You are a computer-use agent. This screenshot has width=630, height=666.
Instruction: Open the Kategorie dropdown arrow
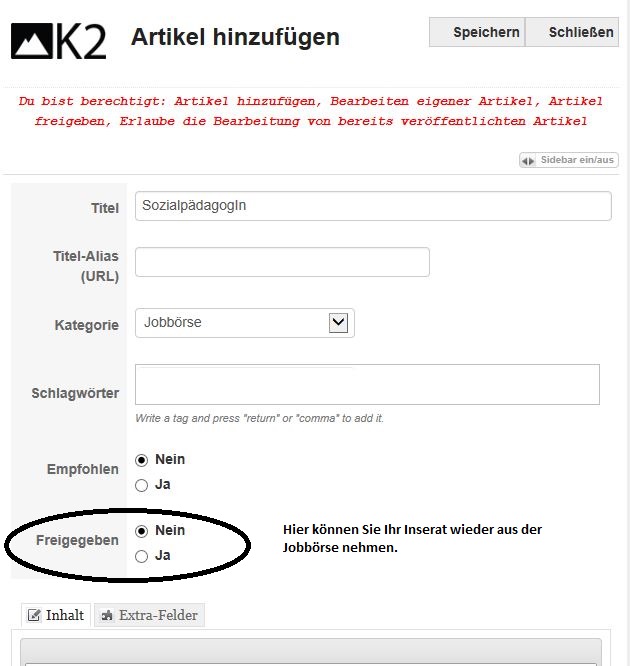pos(338,323)
